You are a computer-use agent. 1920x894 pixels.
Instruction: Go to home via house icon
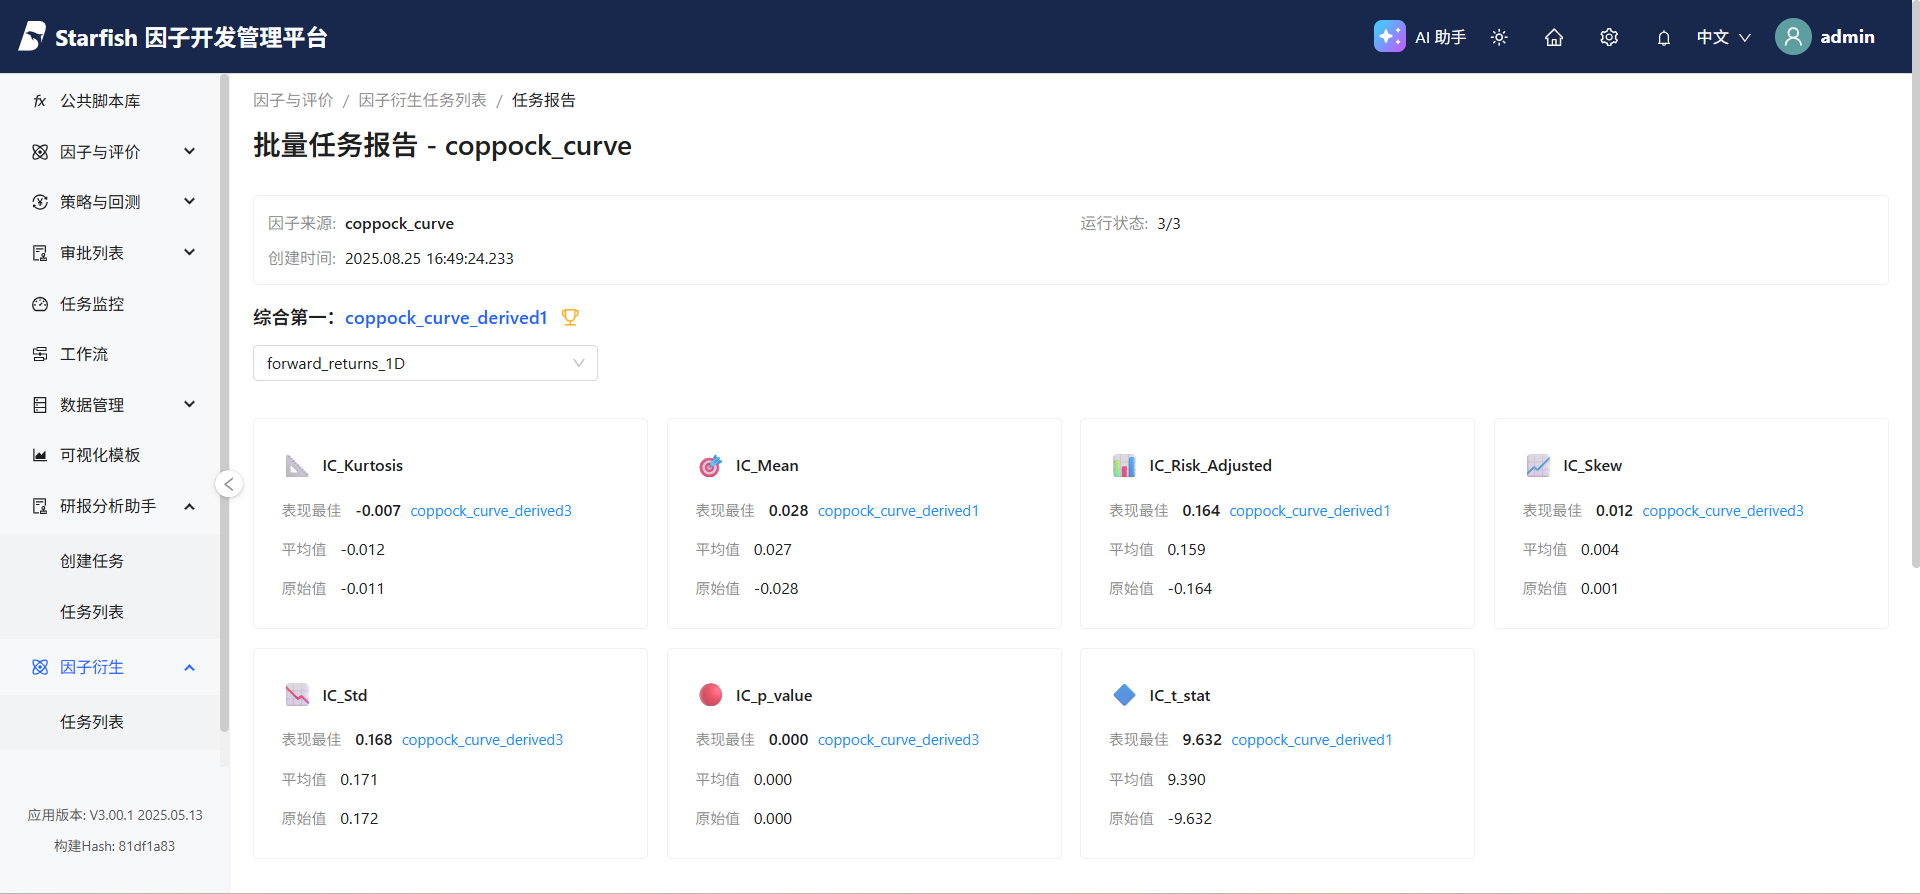pos(1554,37)
